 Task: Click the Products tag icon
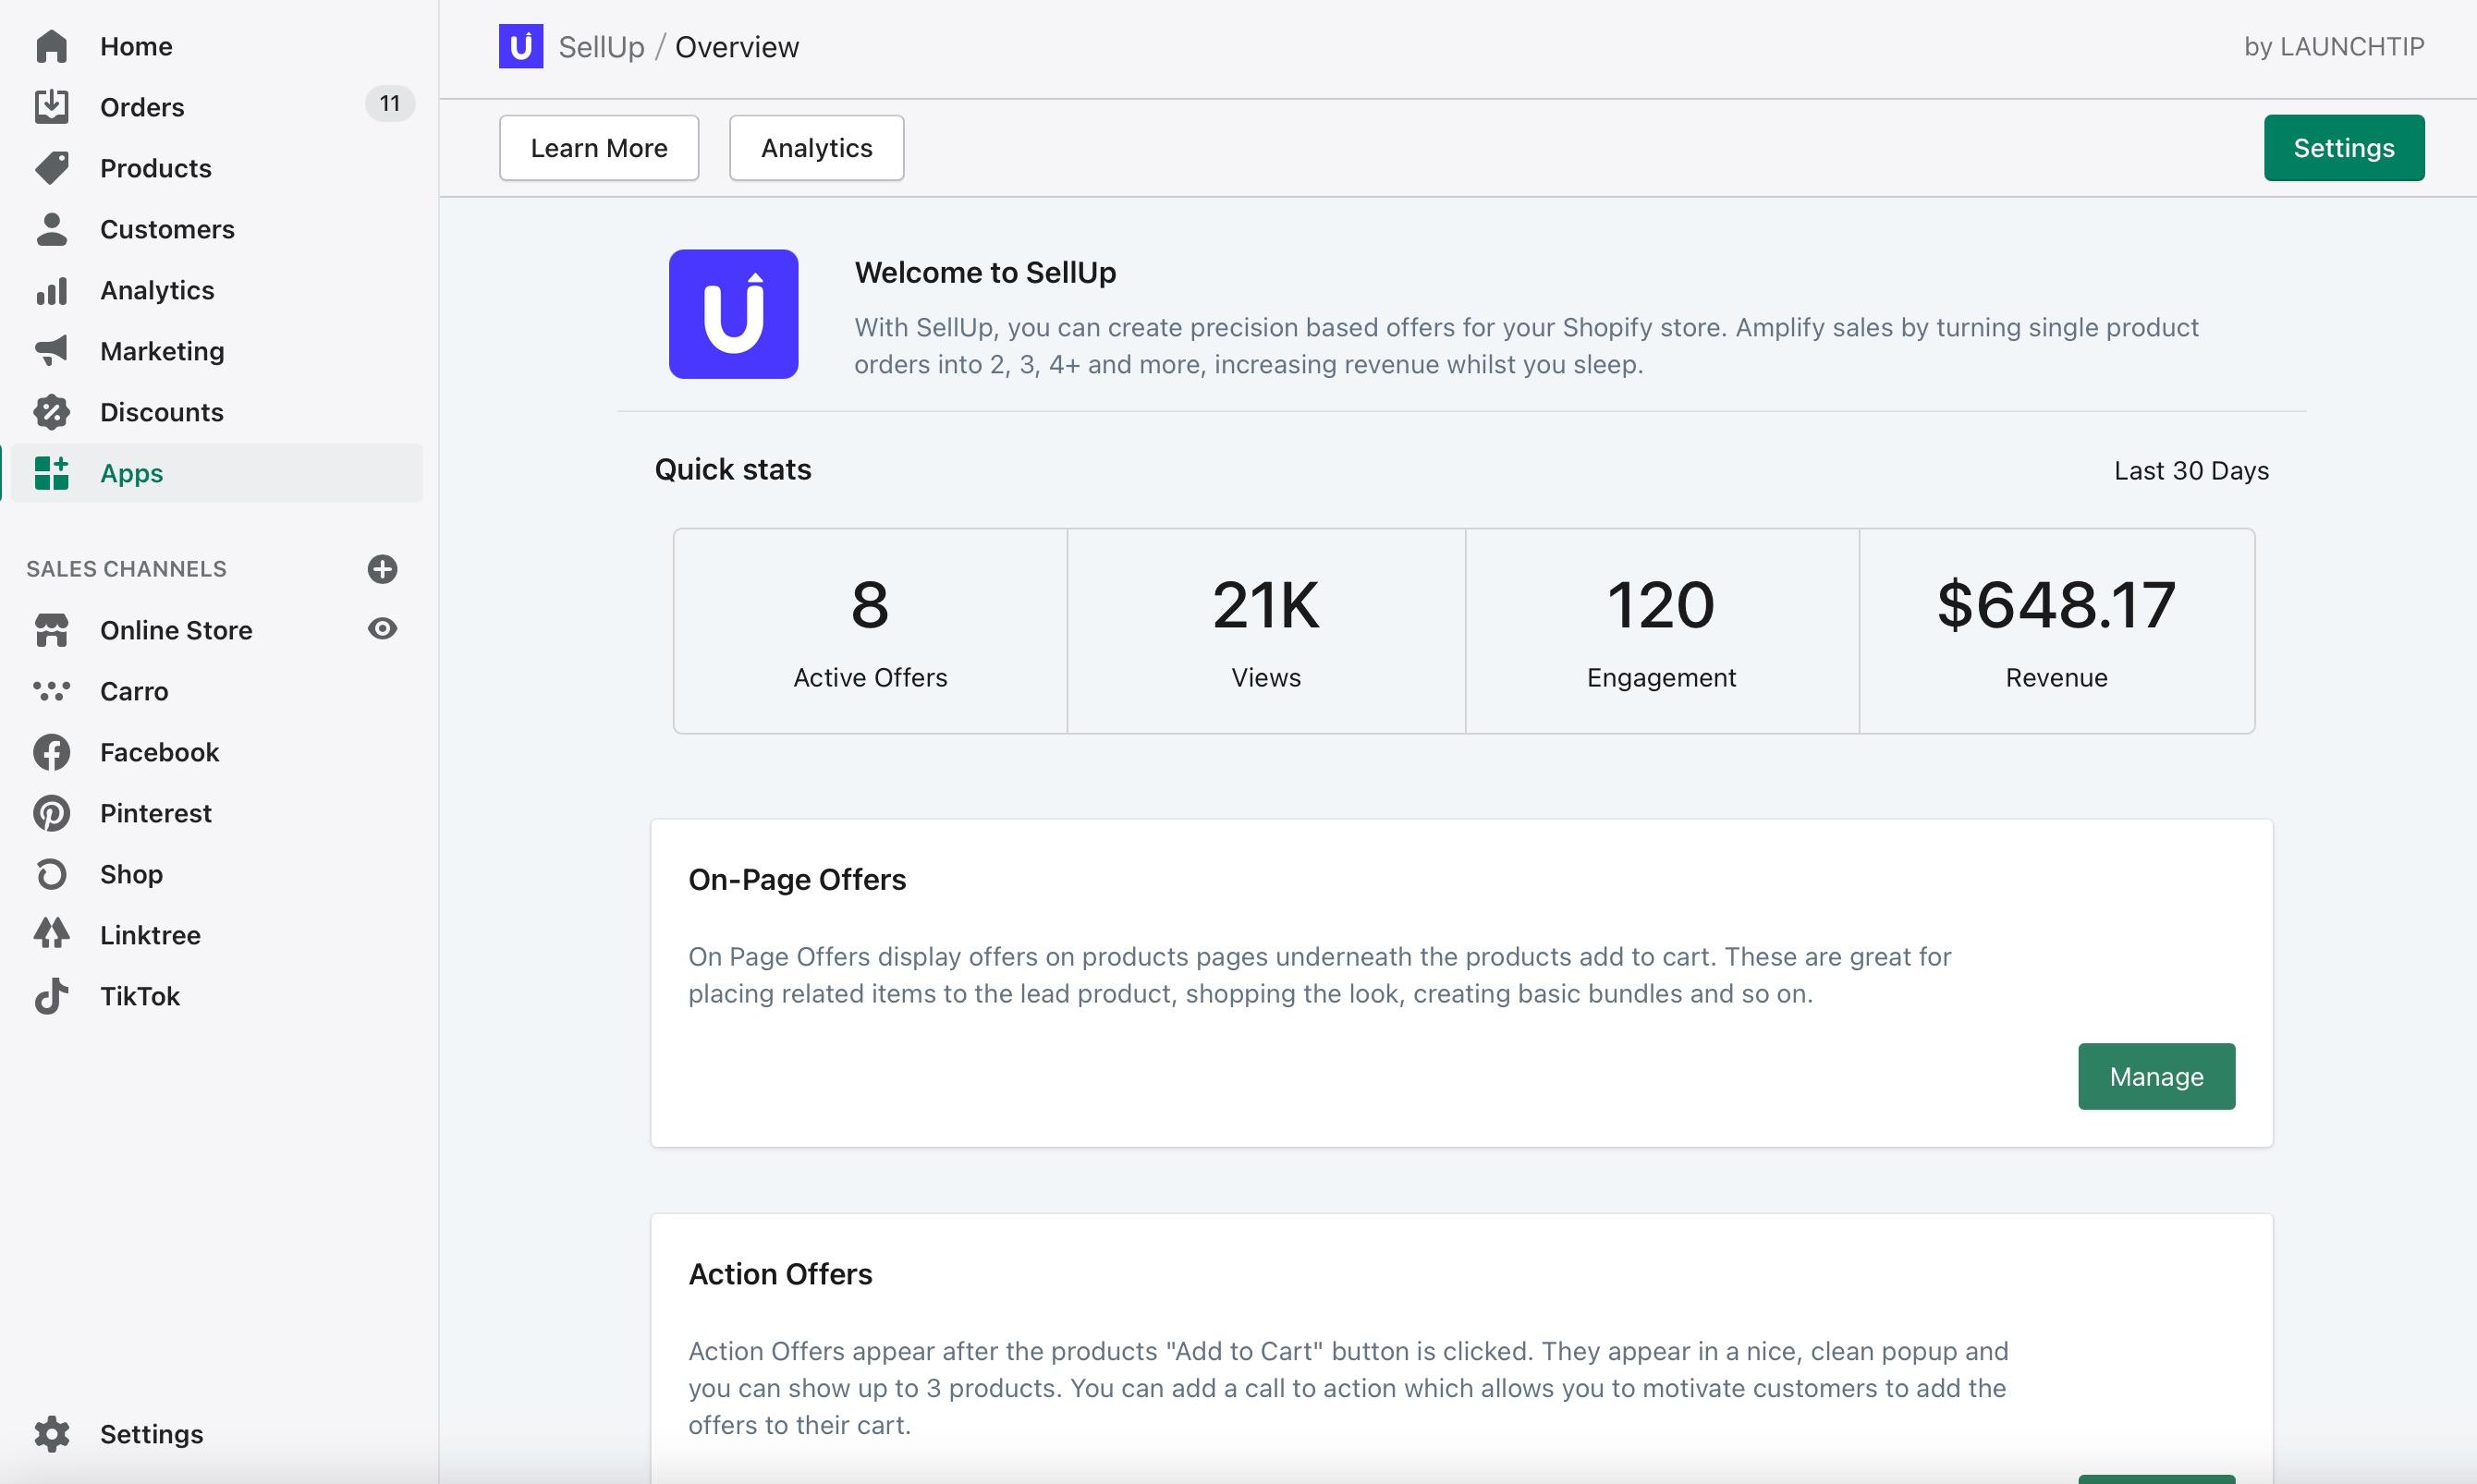point(51,168)
